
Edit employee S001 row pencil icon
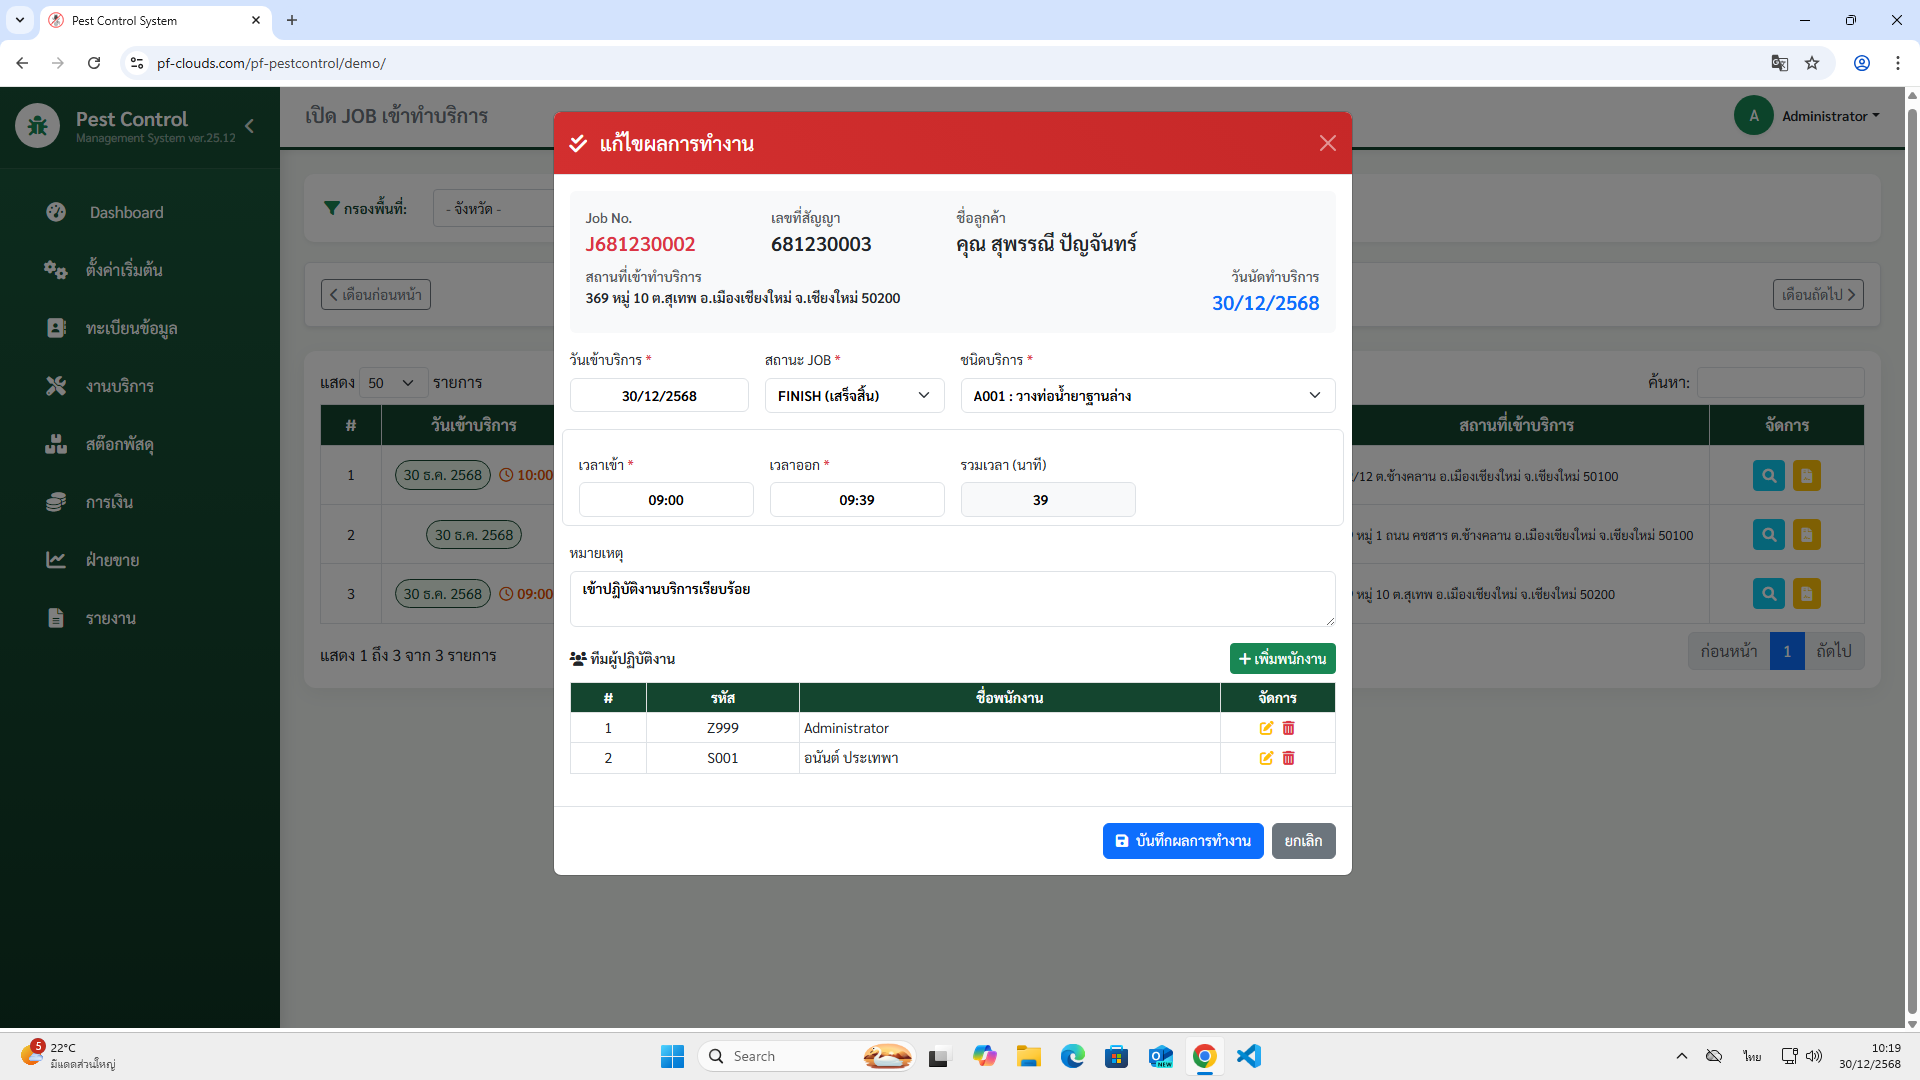click(1266, 758)
